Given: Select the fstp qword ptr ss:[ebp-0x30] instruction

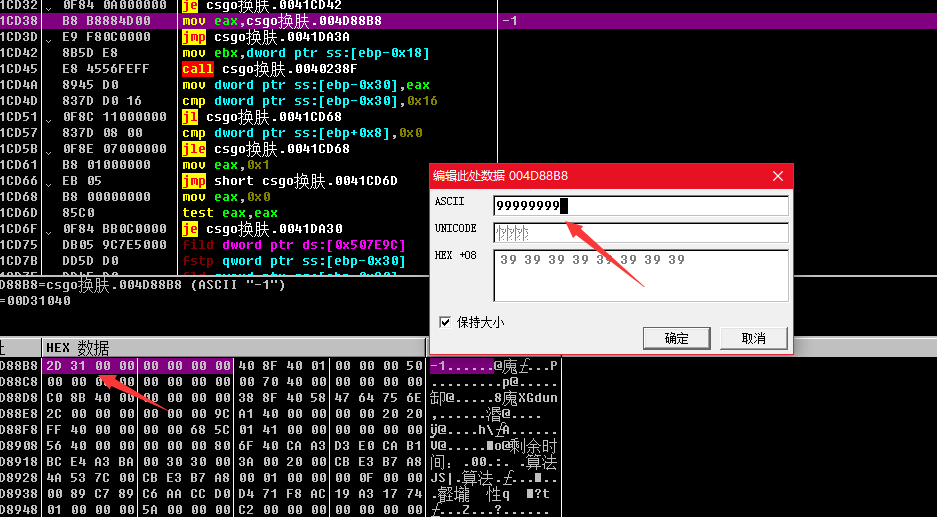Looking at the screenshot, I should (x=294, y=261).
